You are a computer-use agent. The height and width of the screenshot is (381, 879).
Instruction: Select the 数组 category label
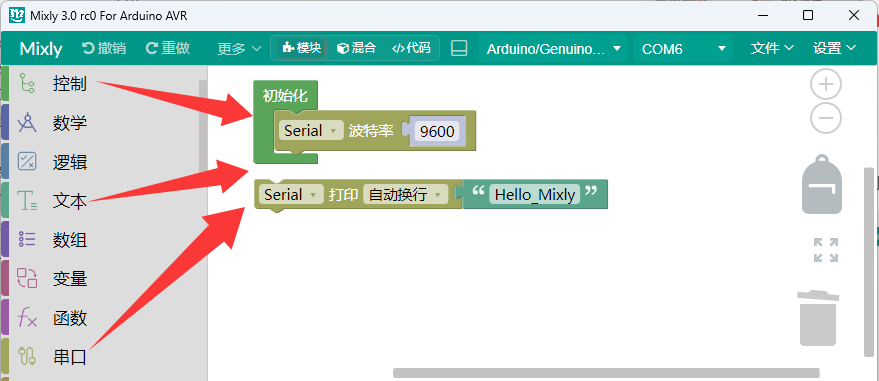point(70,240)
